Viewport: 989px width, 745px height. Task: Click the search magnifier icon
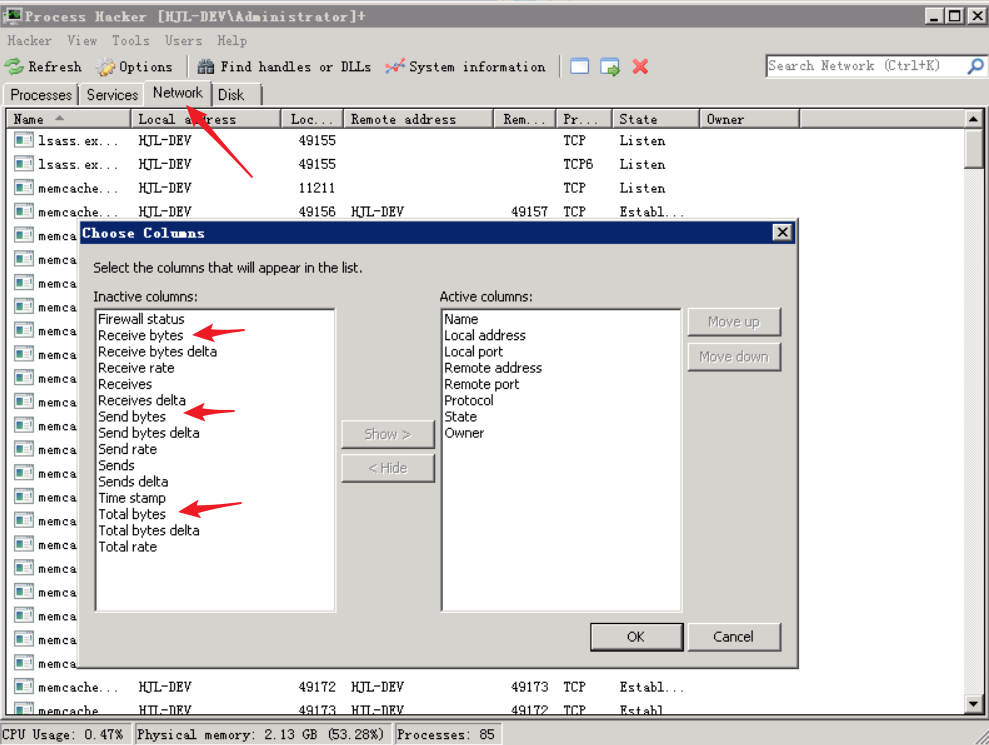(x=975, y=66)
